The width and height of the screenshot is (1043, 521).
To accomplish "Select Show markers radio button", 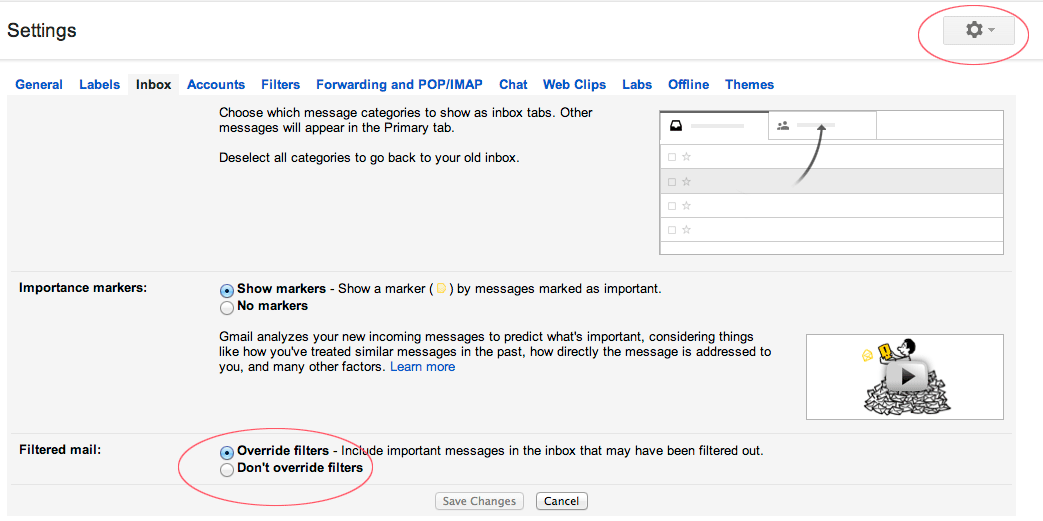I will [x=227, y=290].
